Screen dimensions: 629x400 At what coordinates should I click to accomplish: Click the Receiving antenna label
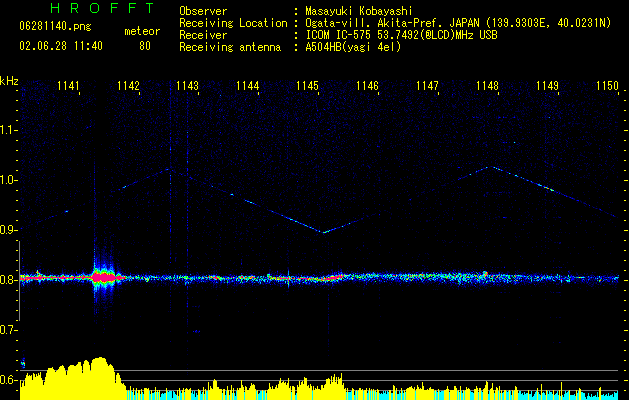coord(230,47)
